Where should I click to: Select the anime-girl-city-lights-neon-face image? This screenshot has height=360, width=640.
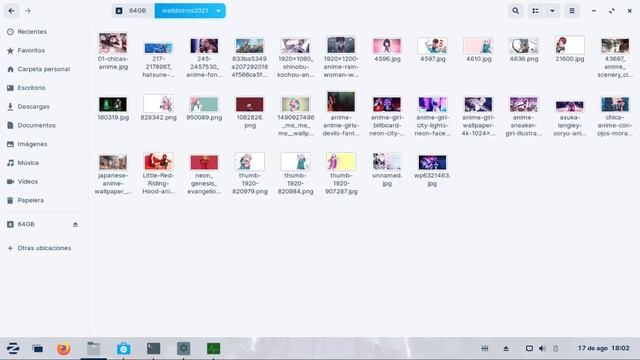coord(433,104)
